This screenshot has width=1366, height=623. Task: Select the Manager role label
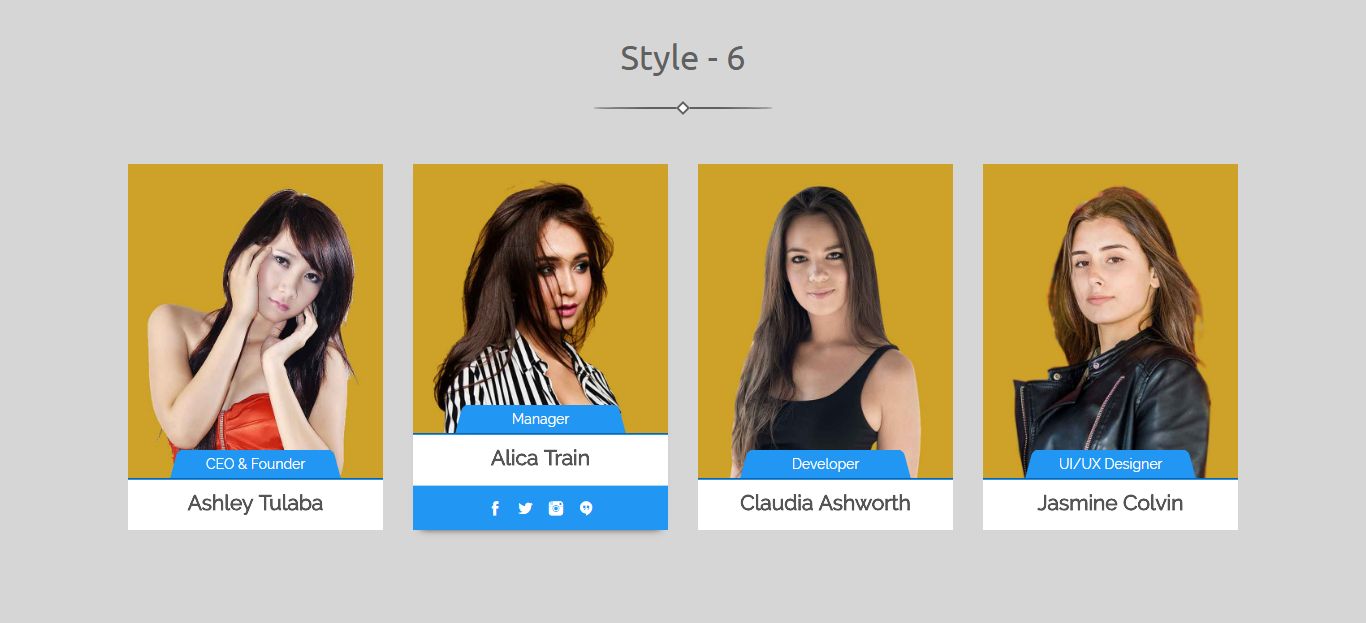click(x=540, y=419)
